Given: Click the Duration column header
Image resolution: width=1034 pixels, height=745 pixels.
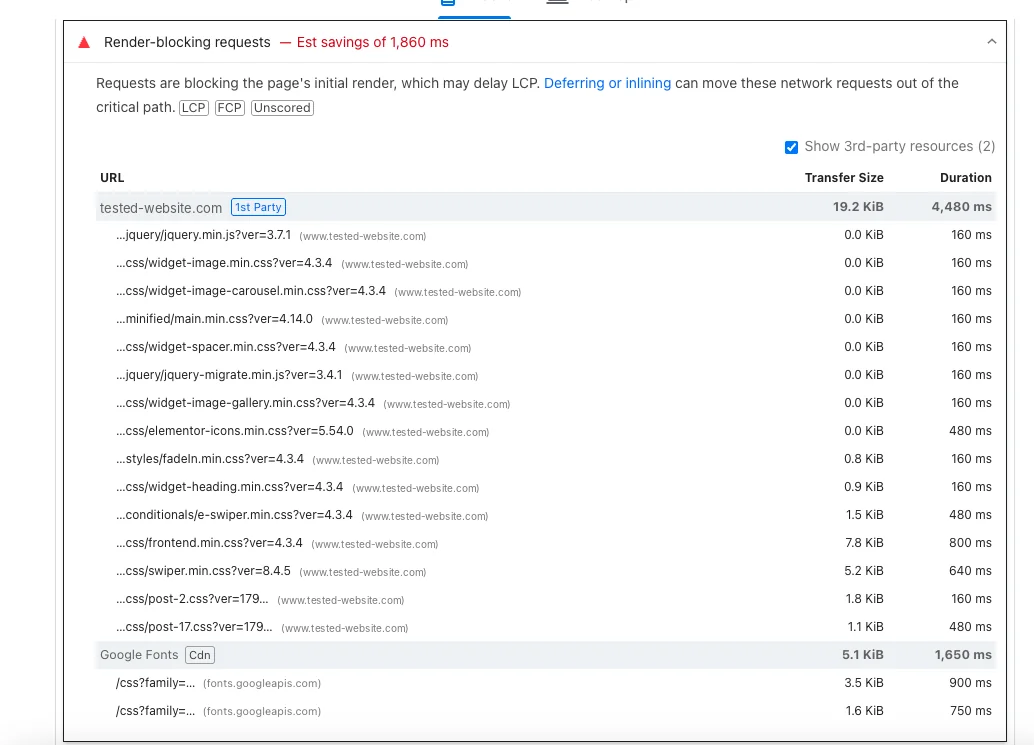Looking at the screenshot, I should 965,177.
